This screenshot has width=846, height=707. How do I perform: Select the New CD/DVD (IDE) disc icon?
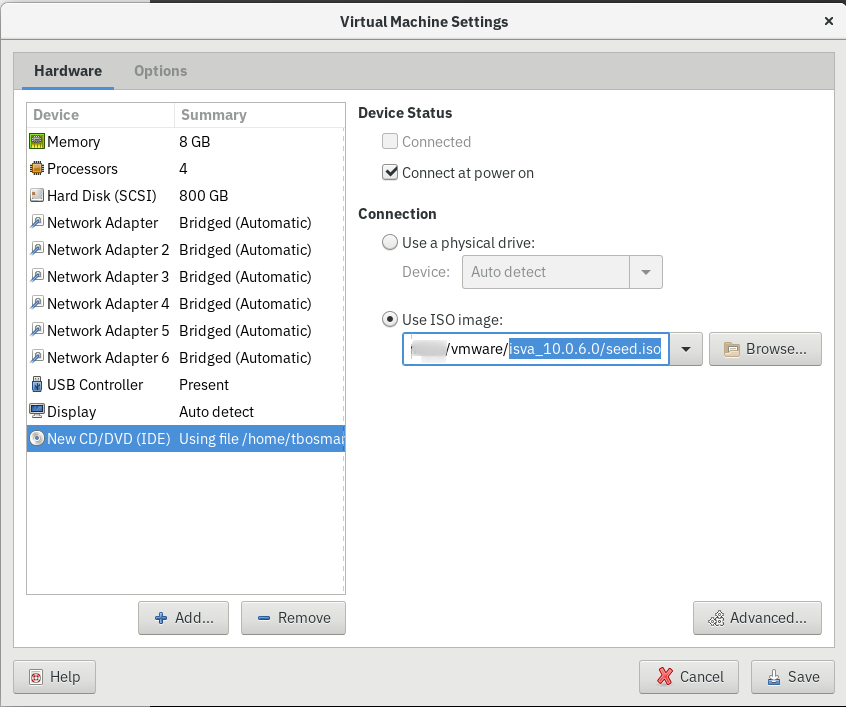click(x=37, y=438)
